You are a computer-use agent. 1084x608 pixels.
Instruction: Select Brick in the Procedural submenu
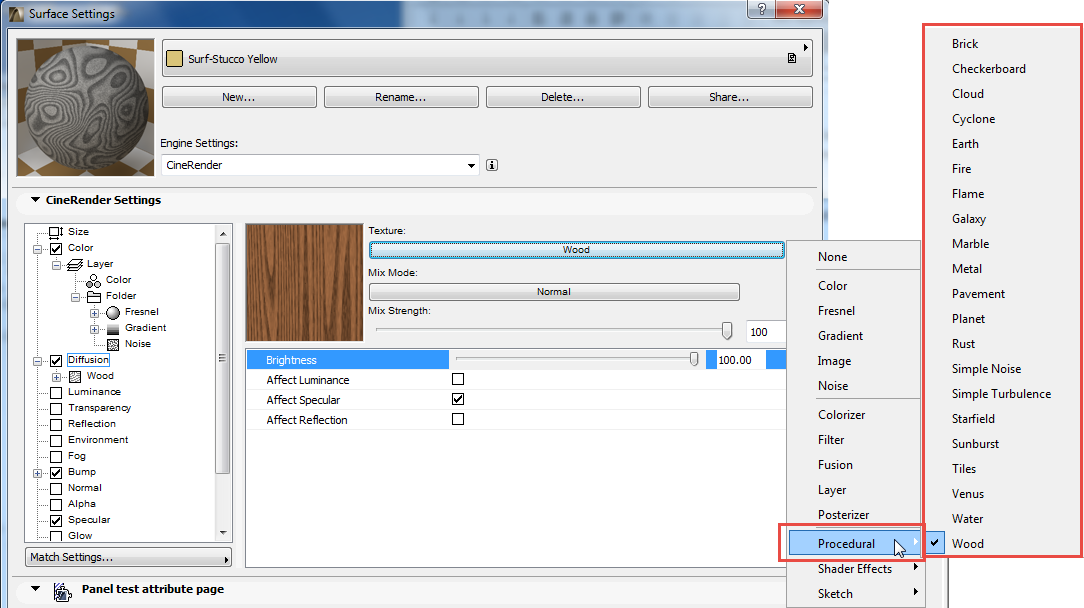(x=964, y=44)
